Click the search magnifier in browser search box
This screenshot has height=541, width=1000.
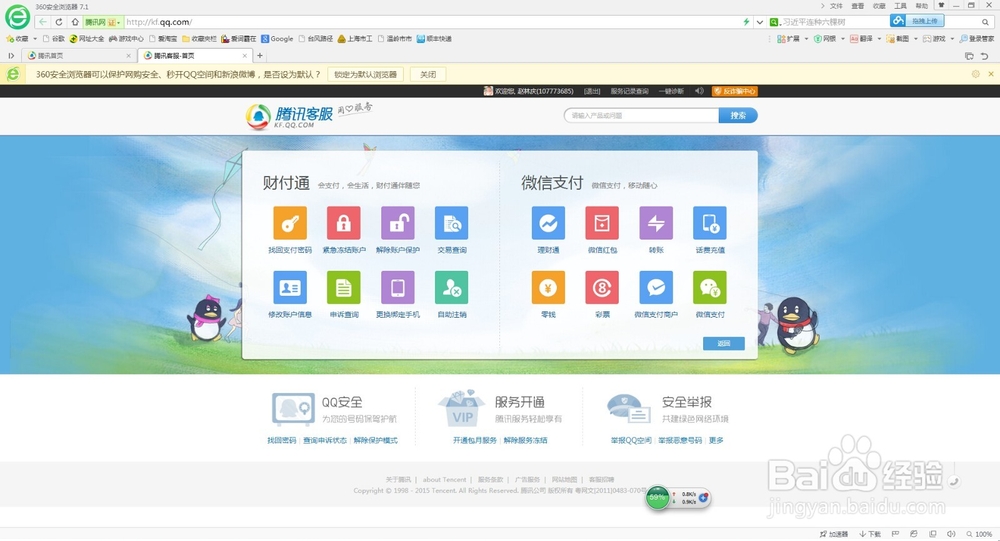tap(985, 22)
